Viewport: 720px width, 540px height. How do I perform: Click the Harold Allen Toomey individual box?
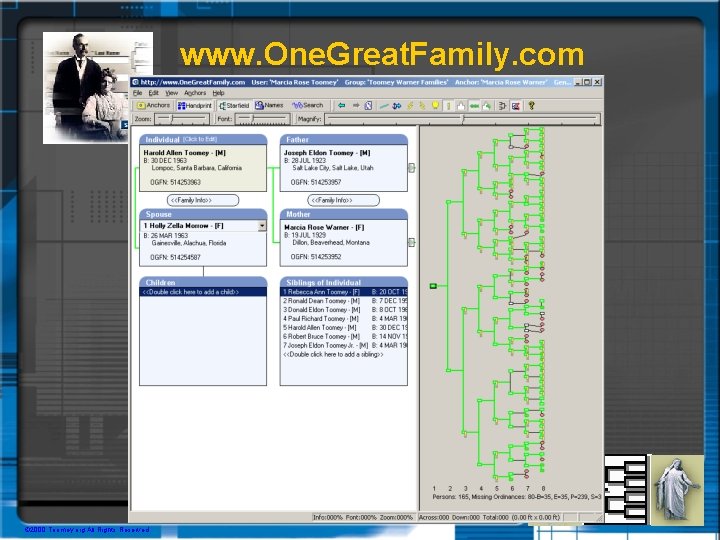point(203,168)
